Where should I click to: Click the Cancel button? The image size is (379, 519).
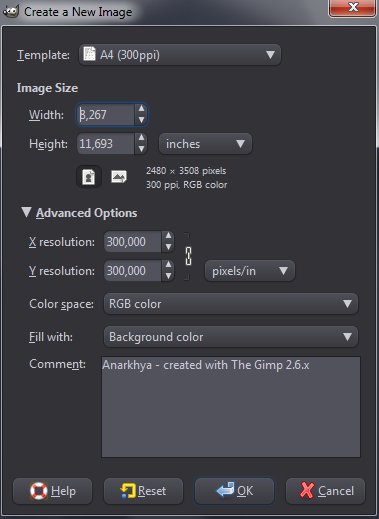tap(325, 491)
